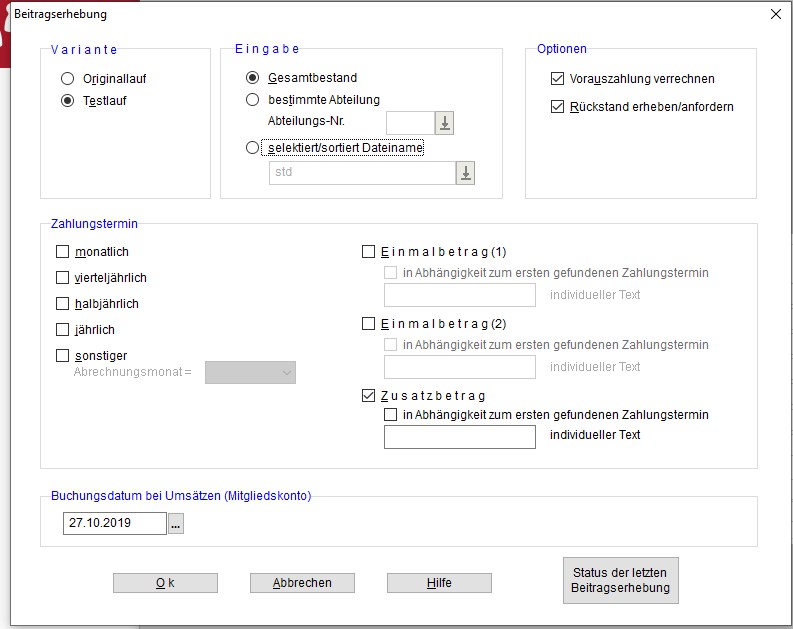Open Hilfe for this dialog
The height and width of the screenshot is (629, 793).
pos(439,583)
